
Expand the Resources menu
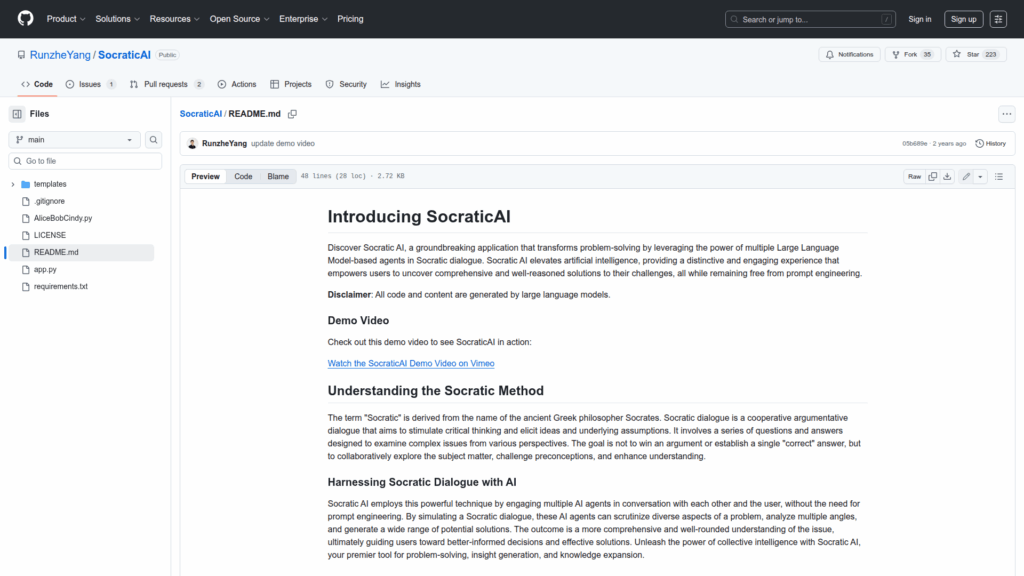(x=174, y=19)
